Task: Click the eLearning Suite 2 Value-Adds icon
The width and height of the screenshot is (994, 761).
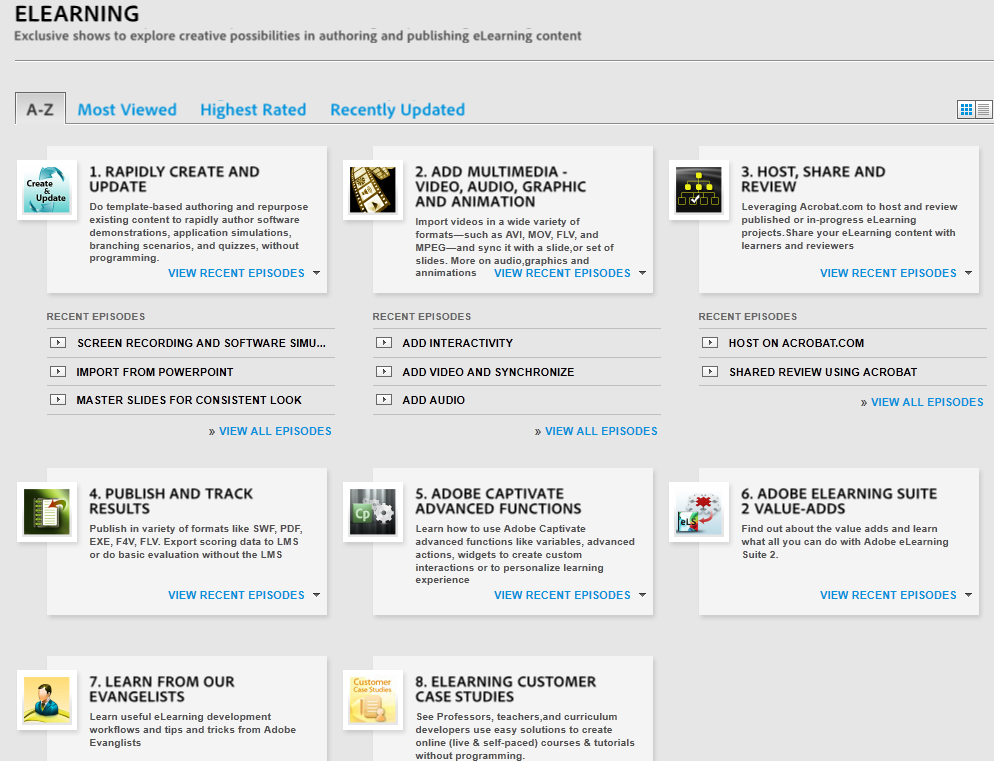Action: 699,512
